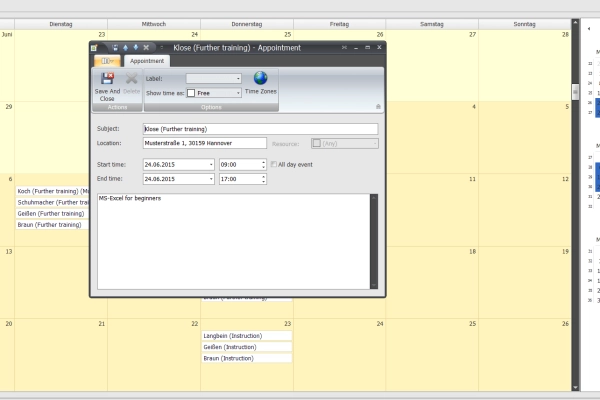Click the Location text field

[205, 143]
